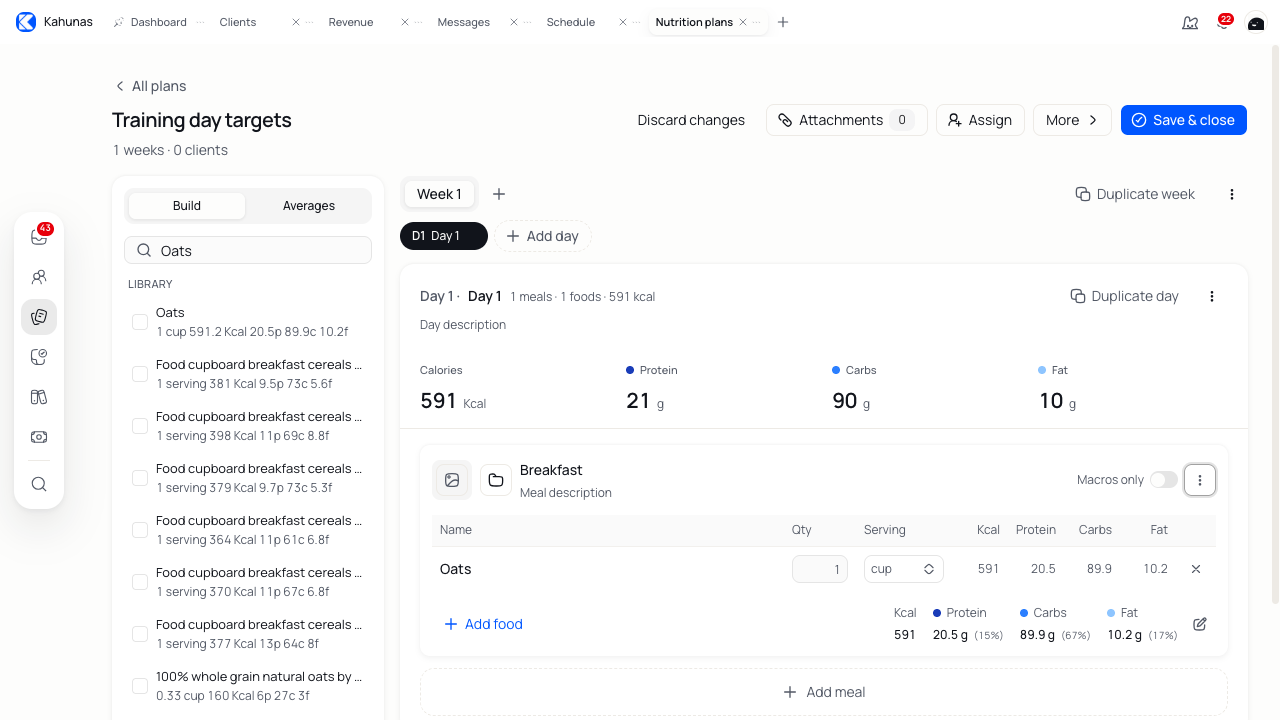Toggle the Macros only switch

pos(1163,480)
